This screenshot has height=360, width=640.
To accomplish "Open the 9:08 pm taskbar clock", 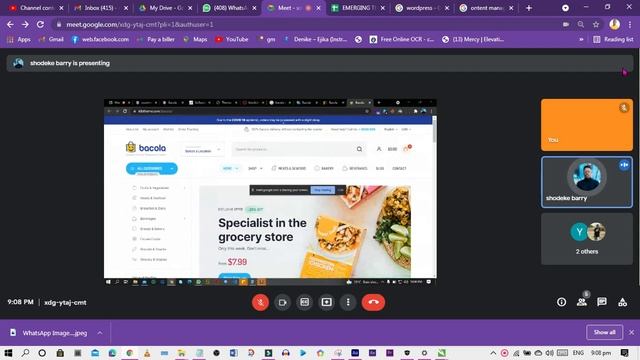I will (601, 353).
